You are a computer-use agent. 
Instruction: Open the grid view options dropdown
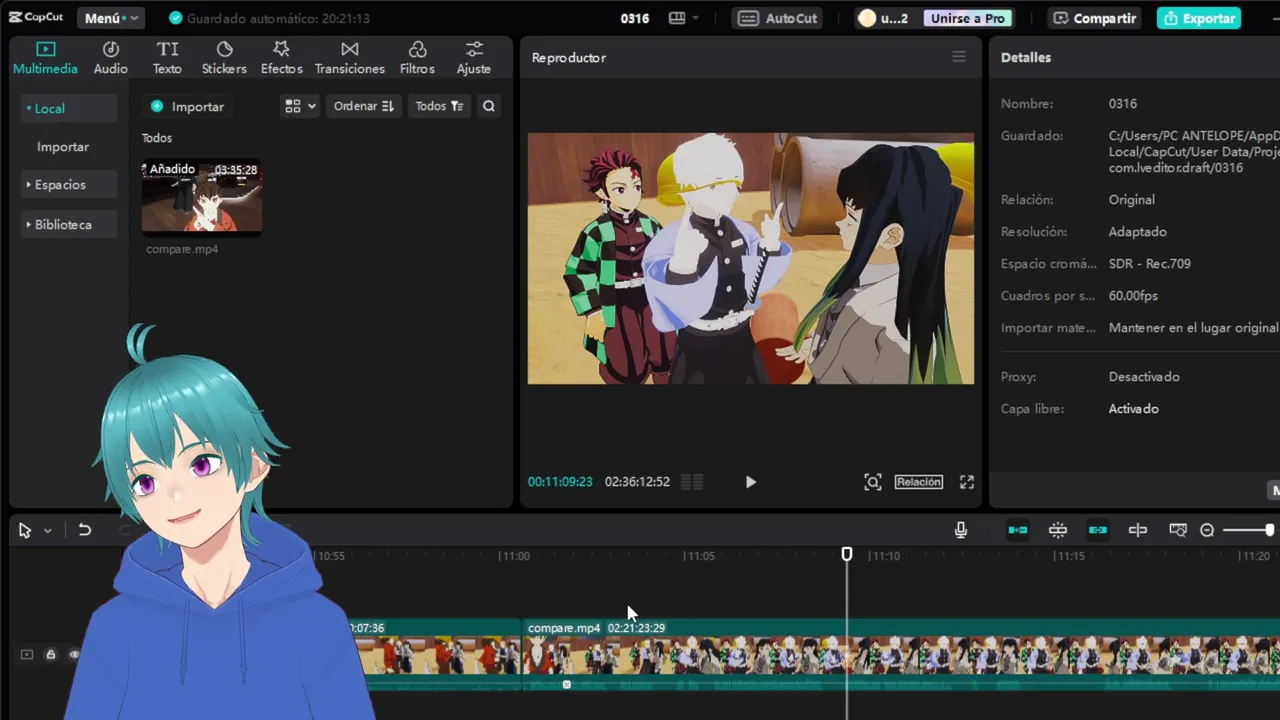[x=300, y=106]
